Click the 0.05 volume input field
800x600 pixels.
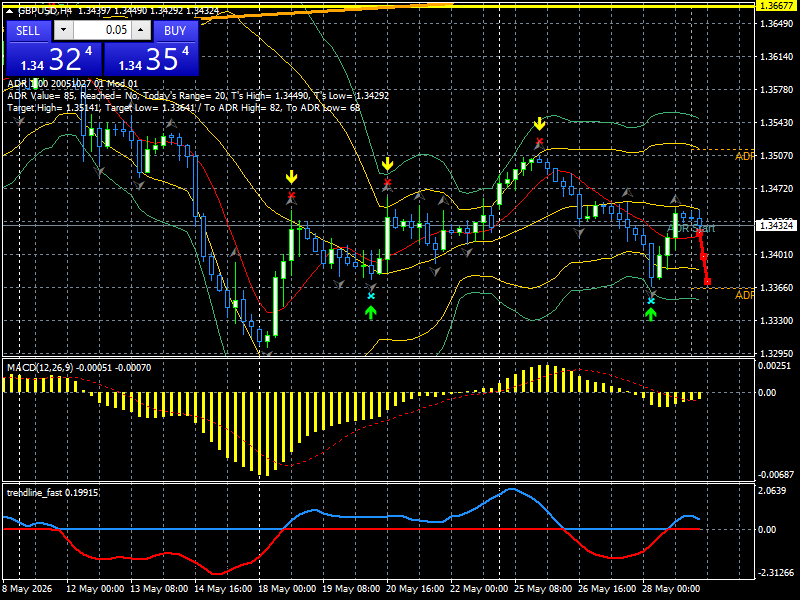(x=103, y=31)
